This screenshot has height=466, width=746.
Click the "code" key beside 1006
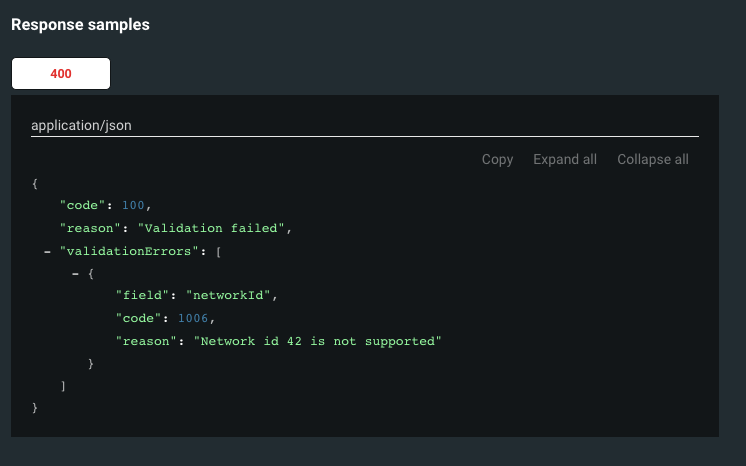139,318
